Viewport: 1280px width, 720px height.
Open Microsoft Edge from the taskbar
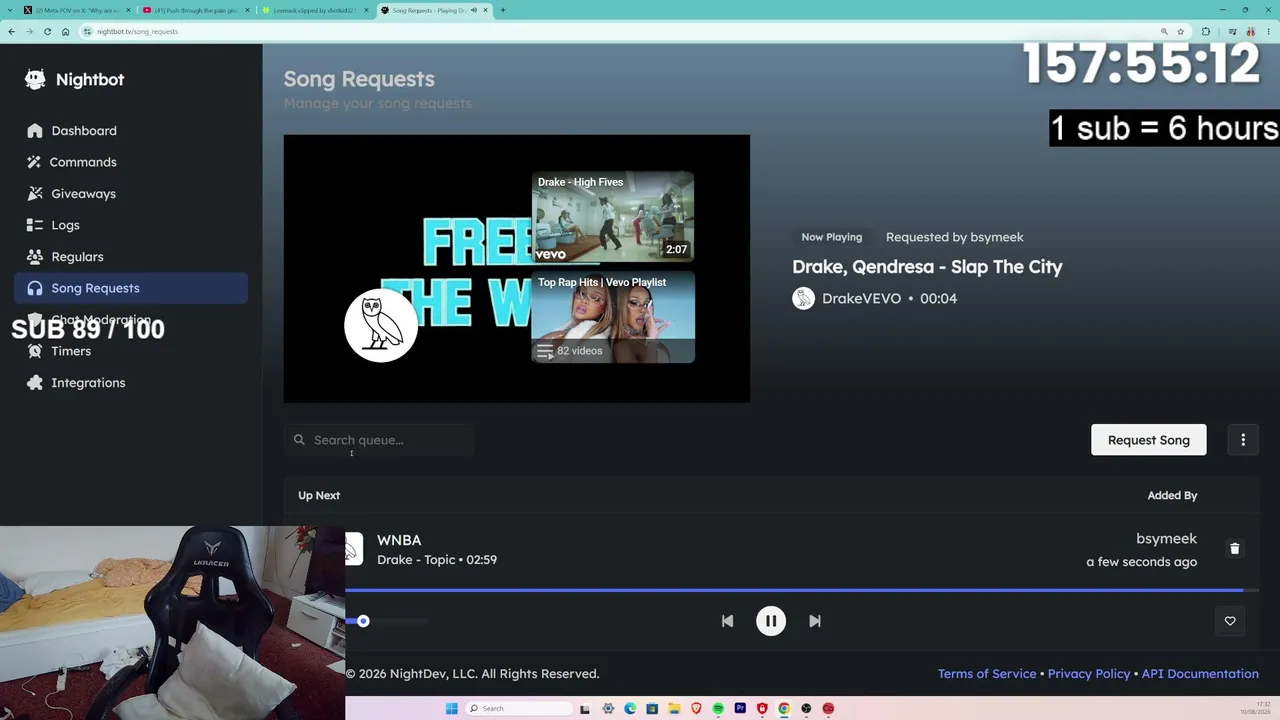coord(630,709)
